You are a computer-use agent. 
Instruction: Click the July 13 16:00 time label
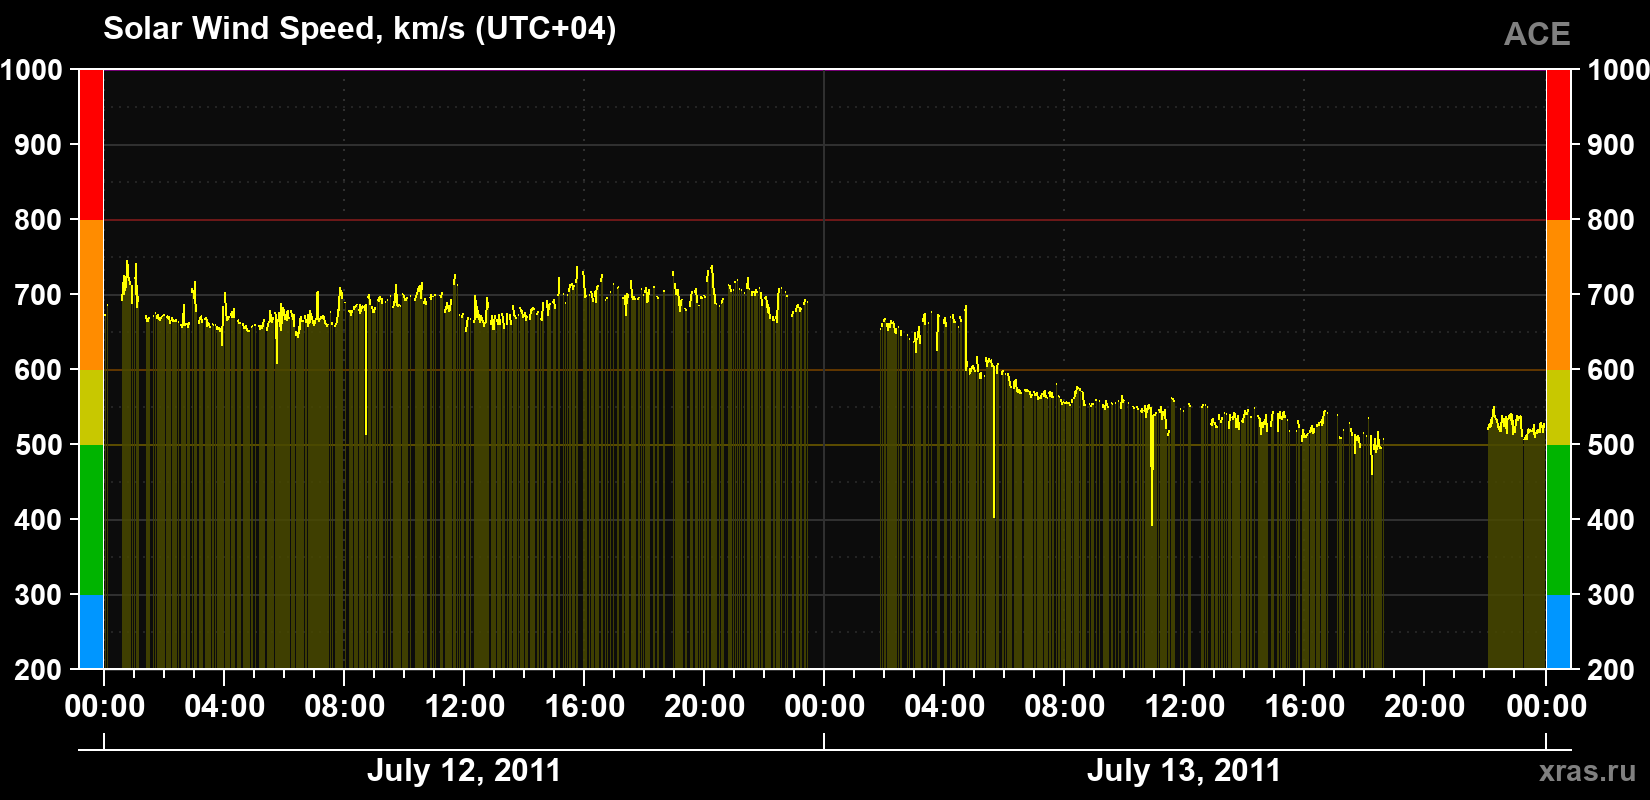[1305, 707]
